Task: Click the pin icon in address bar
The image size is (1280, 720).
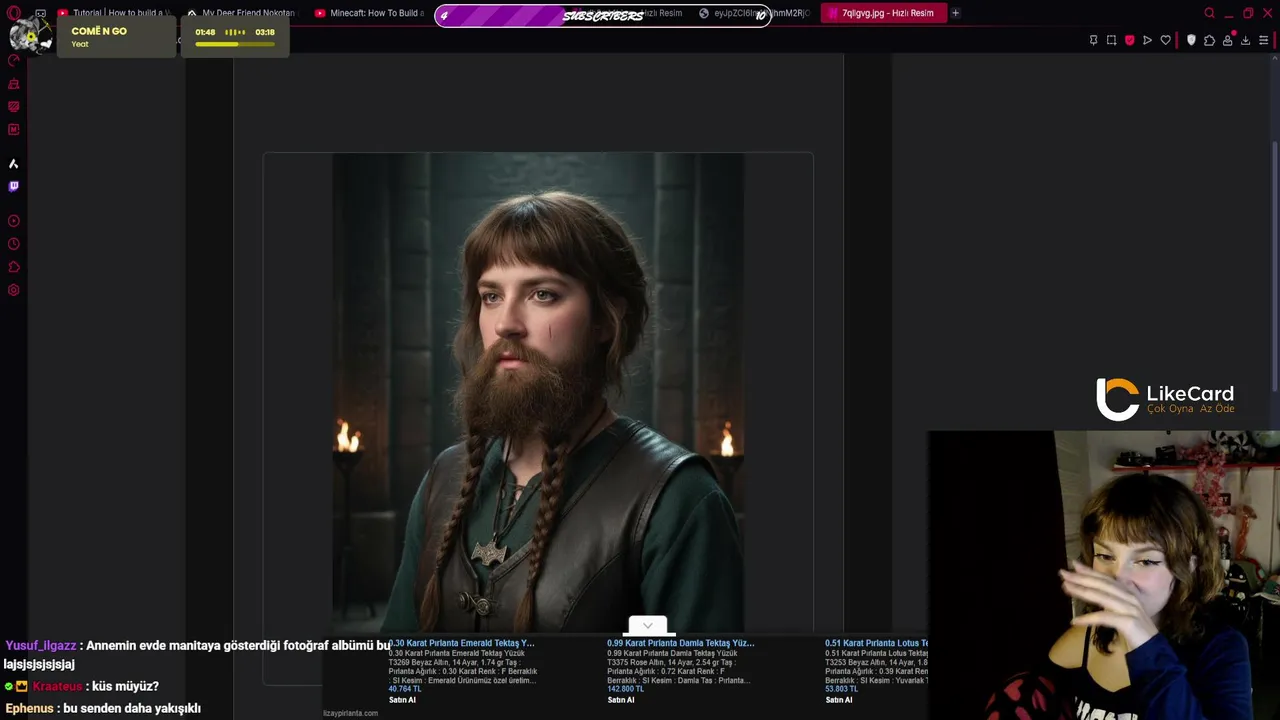Action: [1093, 40]
